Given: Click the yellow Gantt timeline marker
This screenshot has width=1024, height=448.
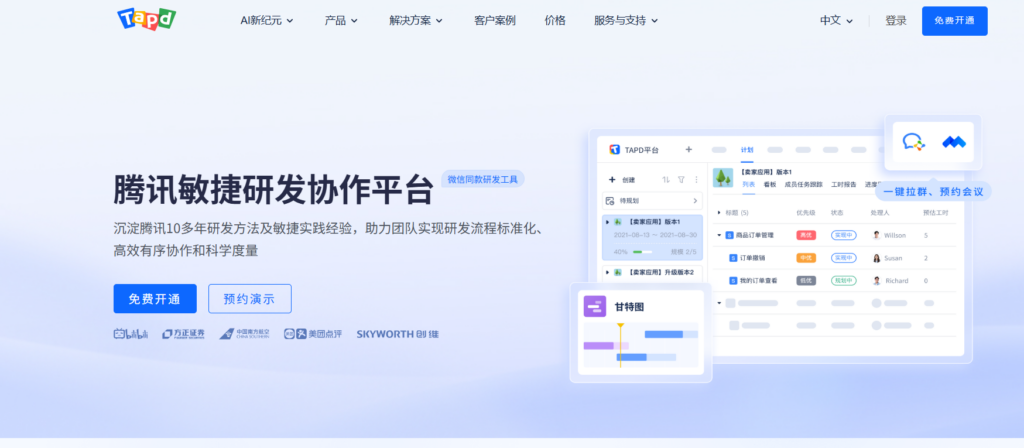Looking at the screenshot, I should pyautogui.click(x=620, y=345).
